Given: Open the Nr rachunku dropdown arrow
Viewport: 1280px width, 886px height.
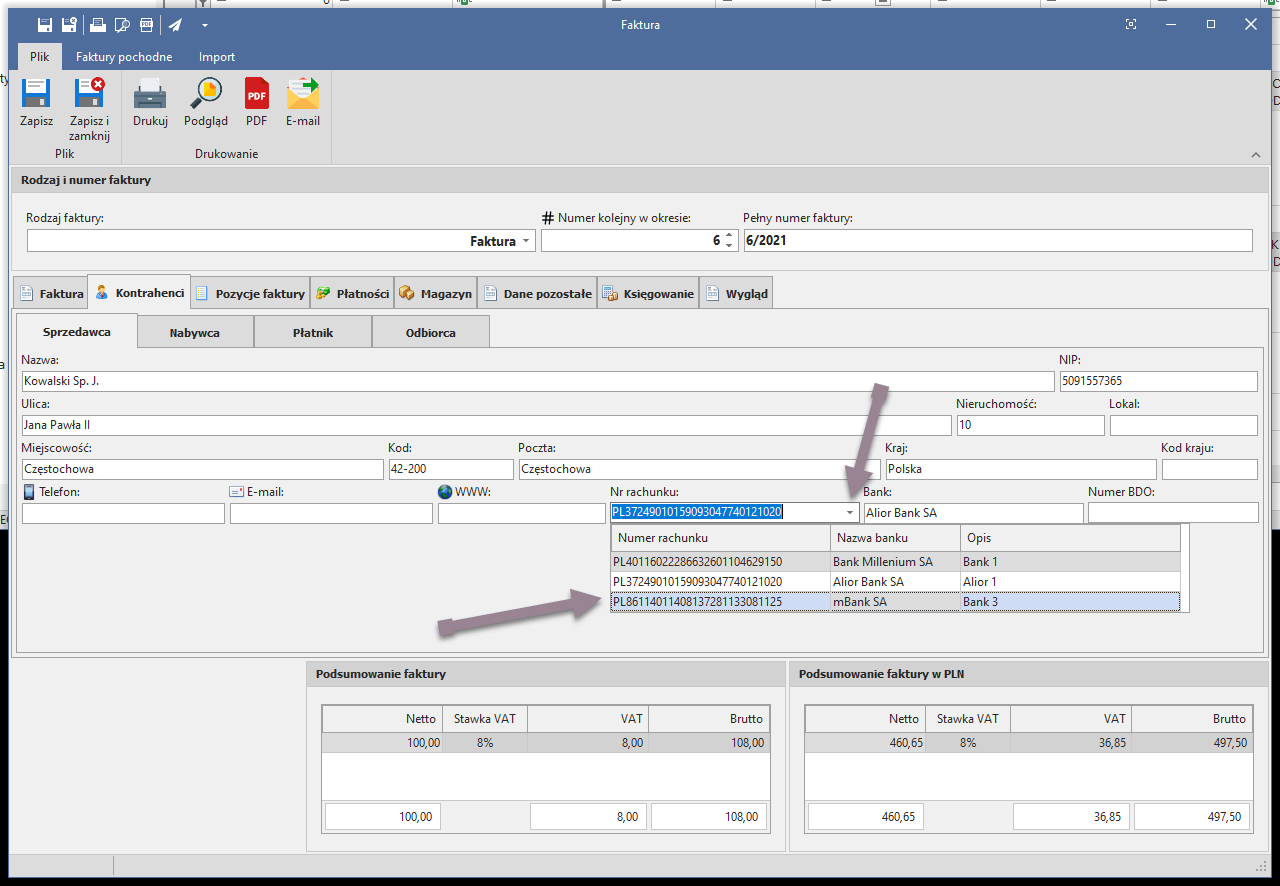Looking at the screenshot, I should click(850, 513).
